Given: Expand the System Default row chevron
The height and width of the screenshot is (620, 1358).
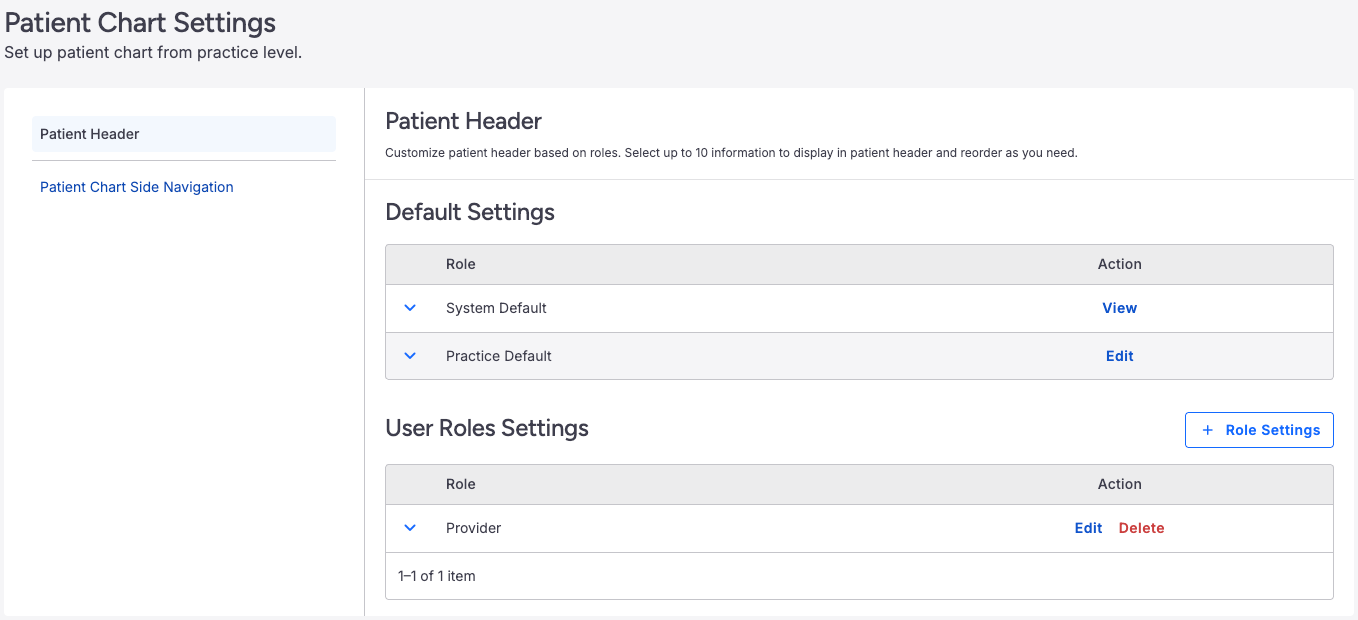Looking at the screenshot, I should [410, 308].
